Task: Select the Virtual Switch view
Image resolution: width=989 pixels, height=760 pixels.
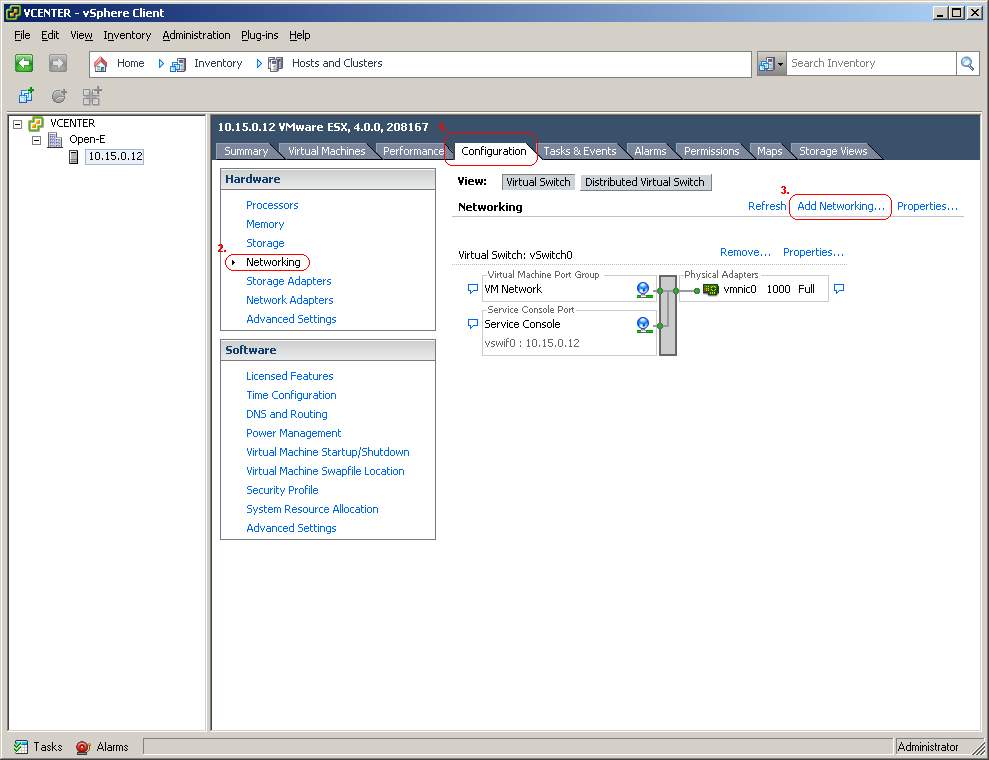Action: tap(538, 182)
